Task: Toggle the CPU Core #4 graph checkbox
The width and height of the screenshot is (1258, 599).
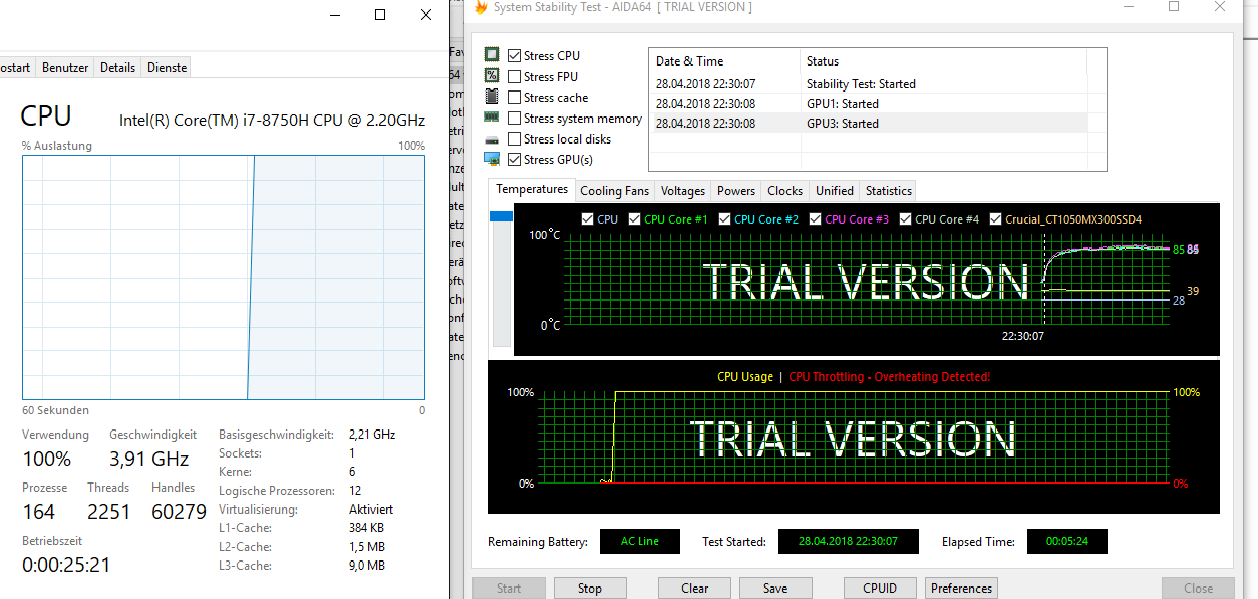Action: [x=905, y=219]
